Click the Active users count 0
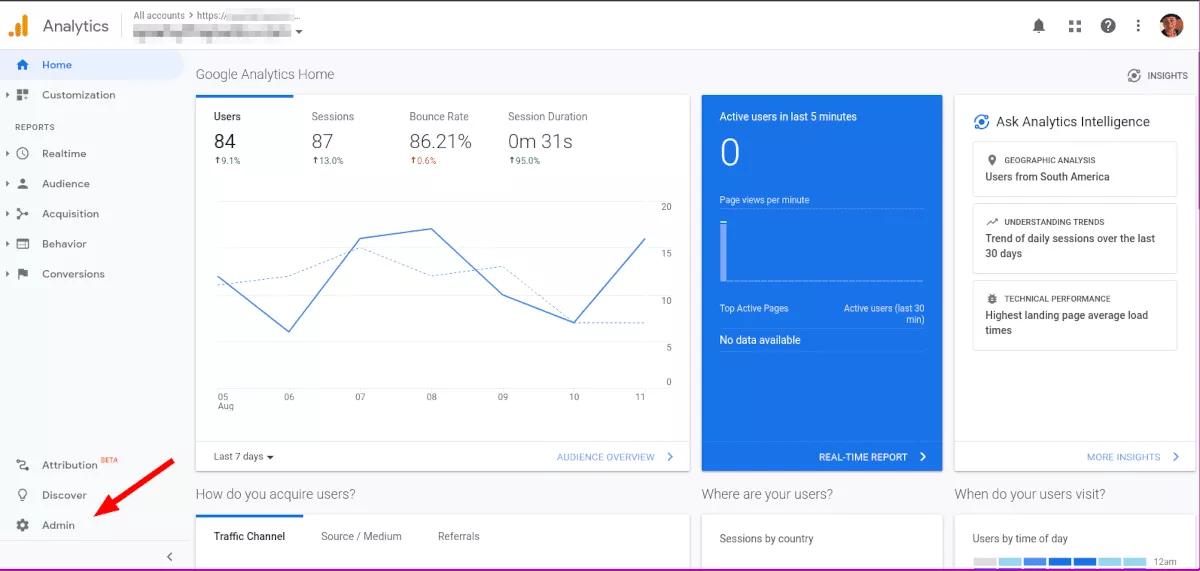The width and height of the screenshot is (1200, 571). (730, 153)
